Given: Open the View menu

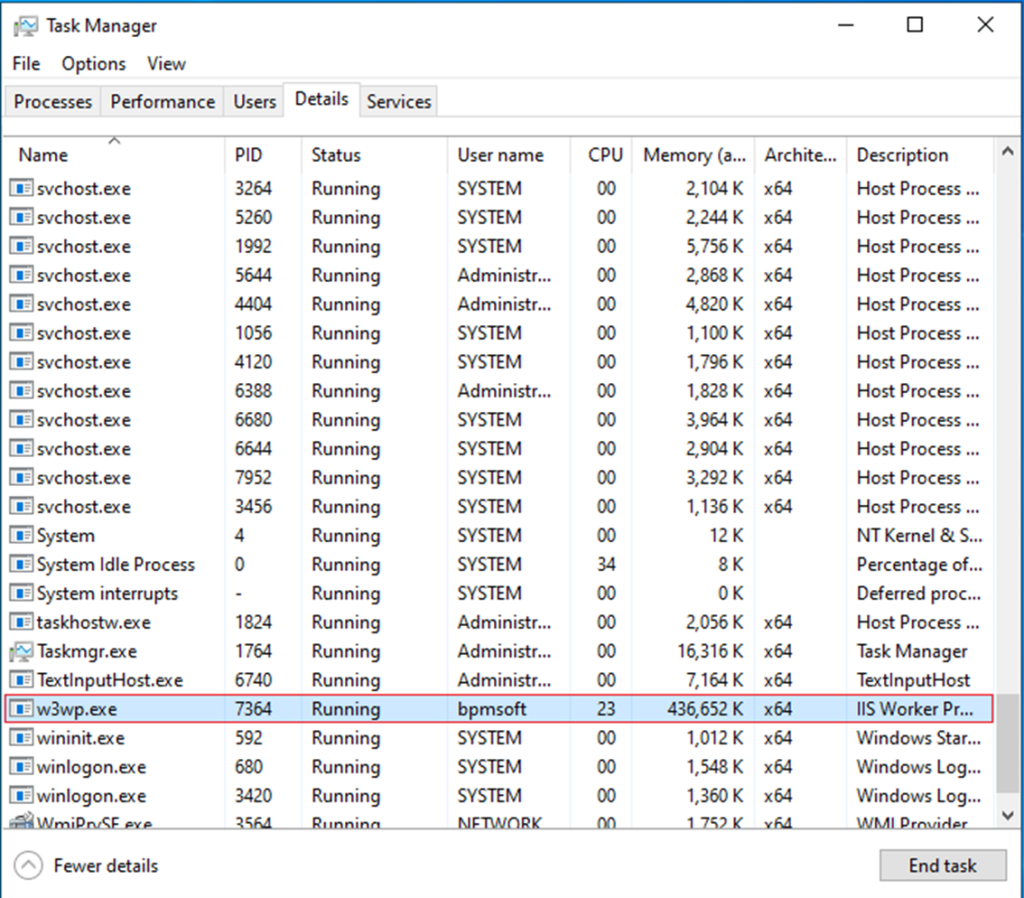Looking at the screenshot, I should coord(166,64).
